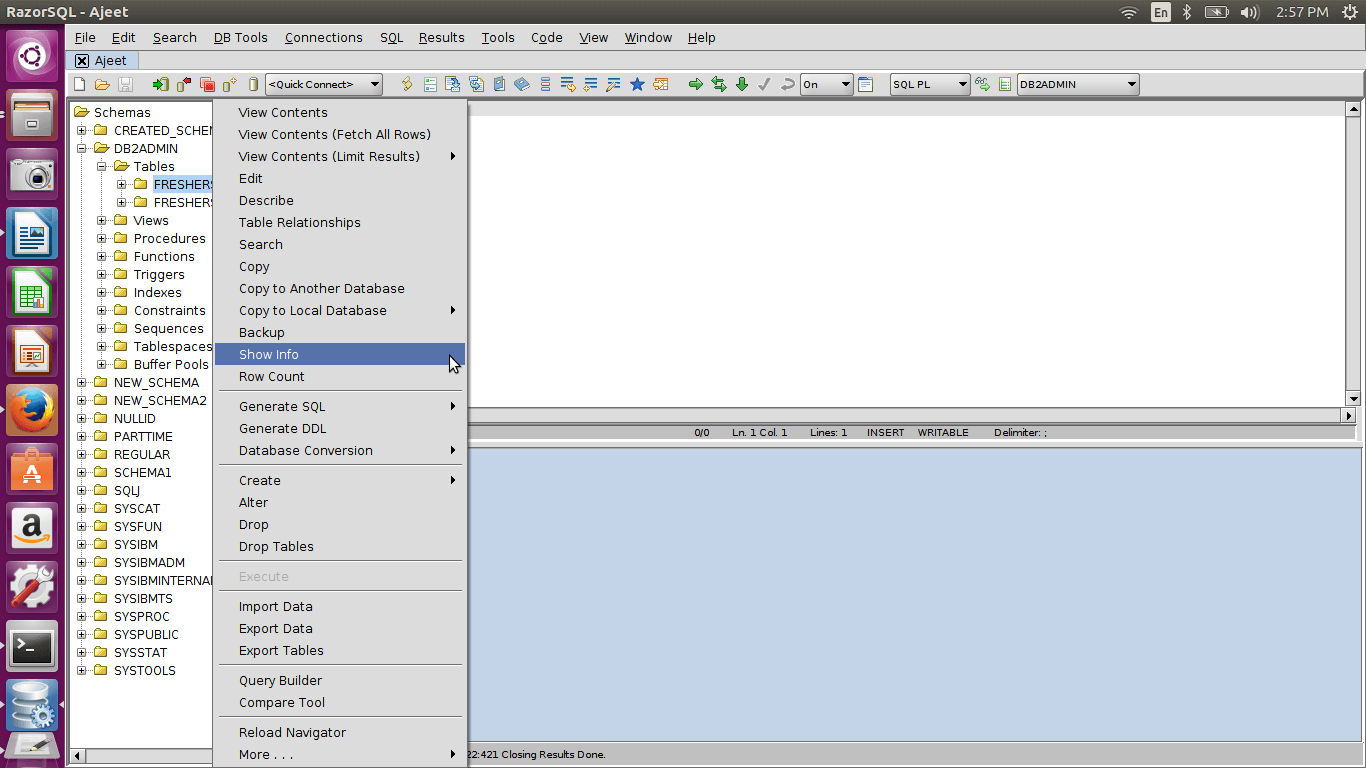The height and width of the screenshot is (768, 1366).
Task: Open the DB2ADMIN schema dropdown
Action: (x=1078, y=85)
